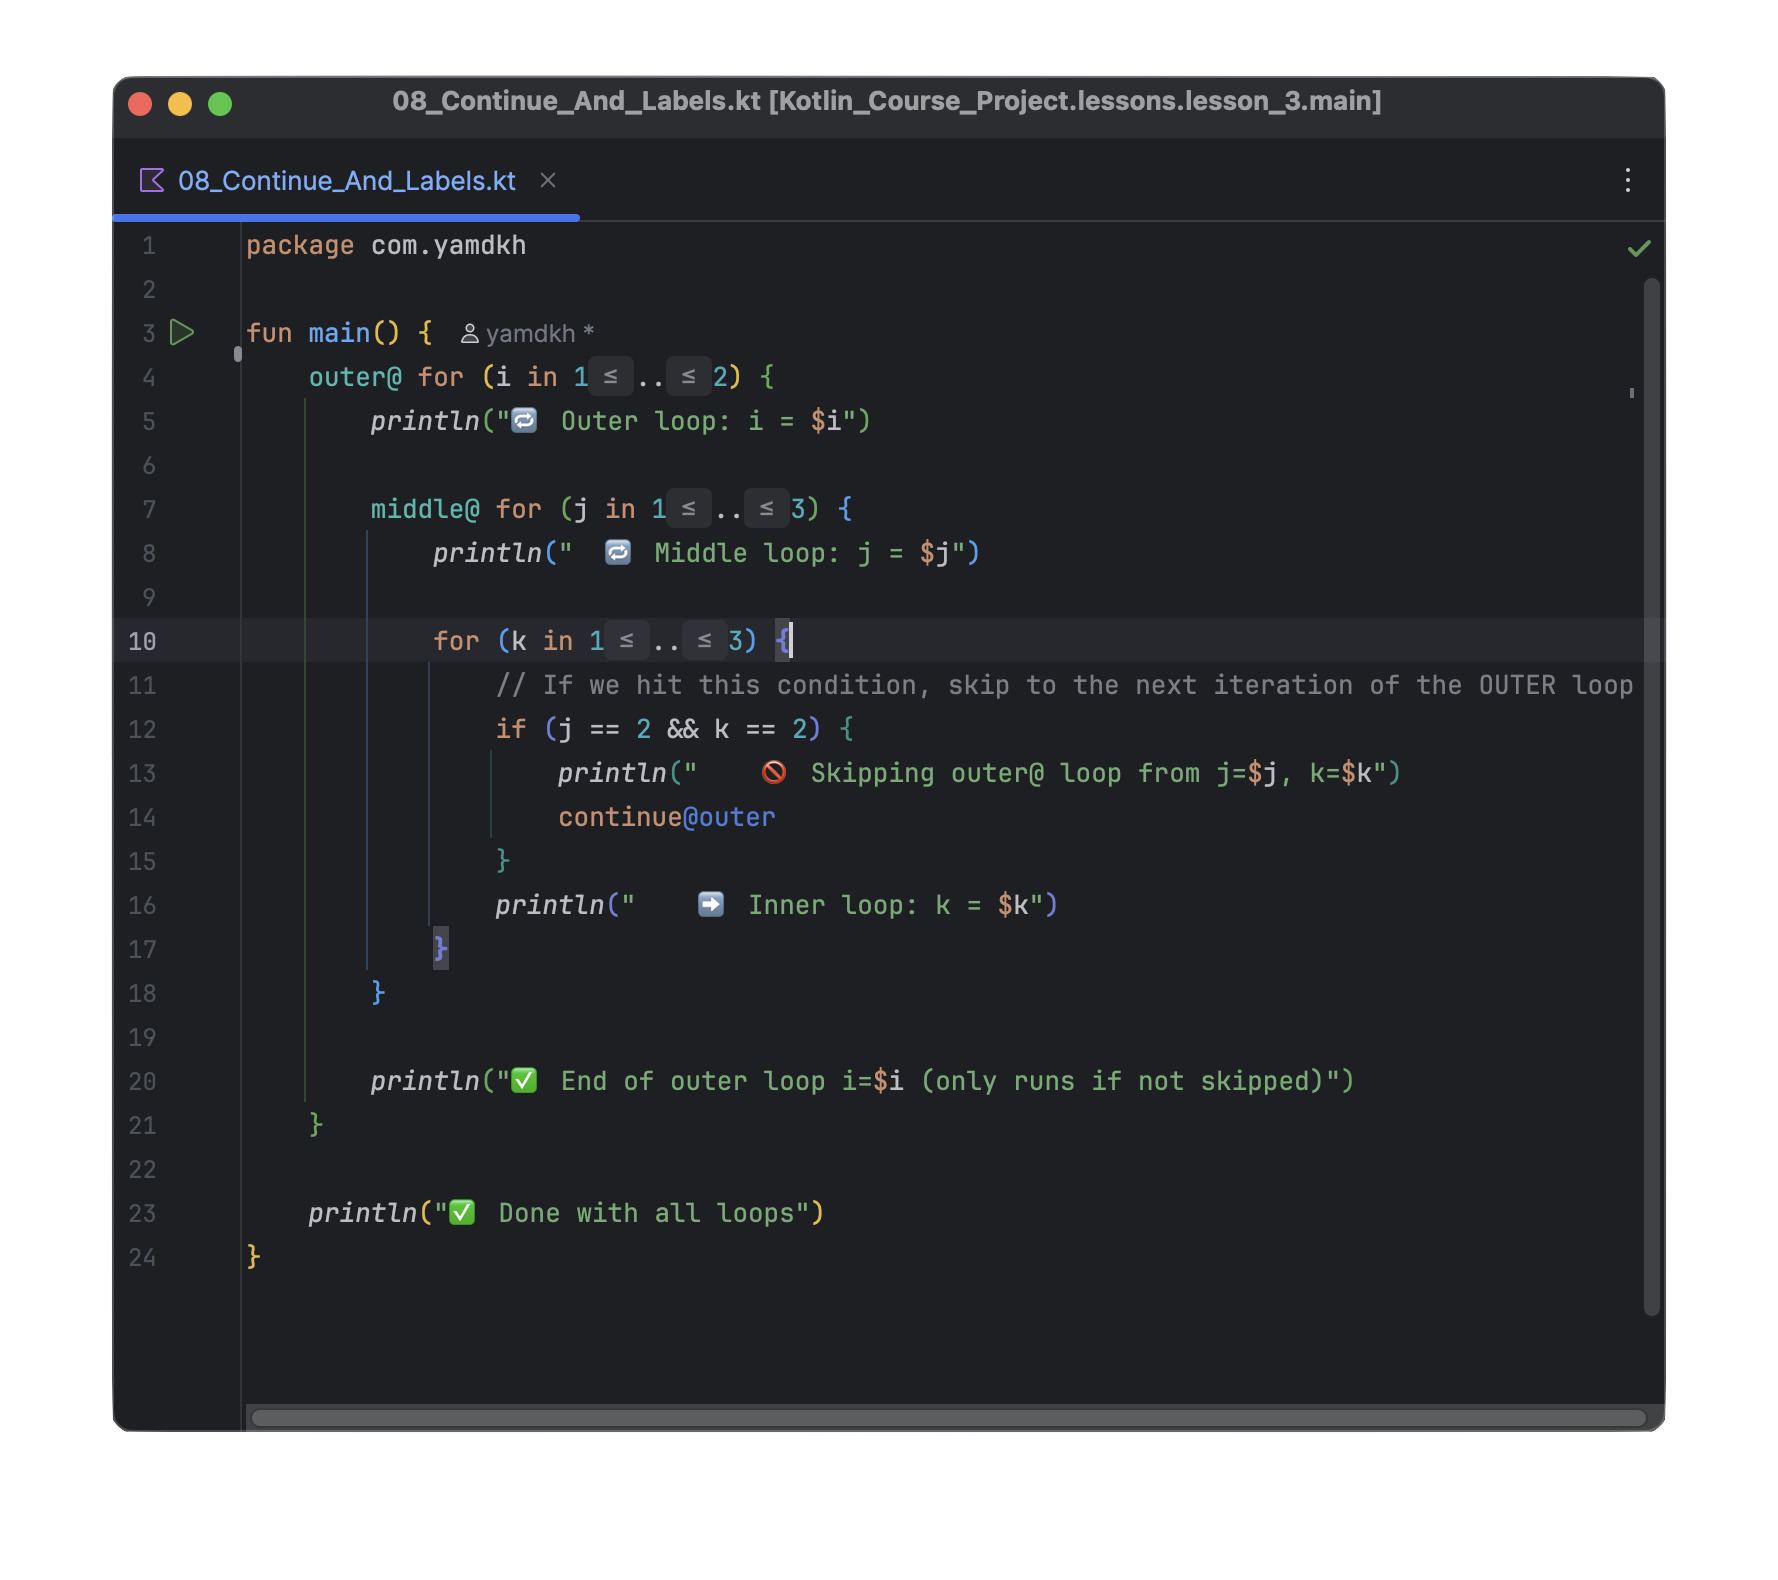The width and height of the screenshot is (1778, 1580).
Task: Click the Kotlin file icon in the tab
Action: pos(152,180)
